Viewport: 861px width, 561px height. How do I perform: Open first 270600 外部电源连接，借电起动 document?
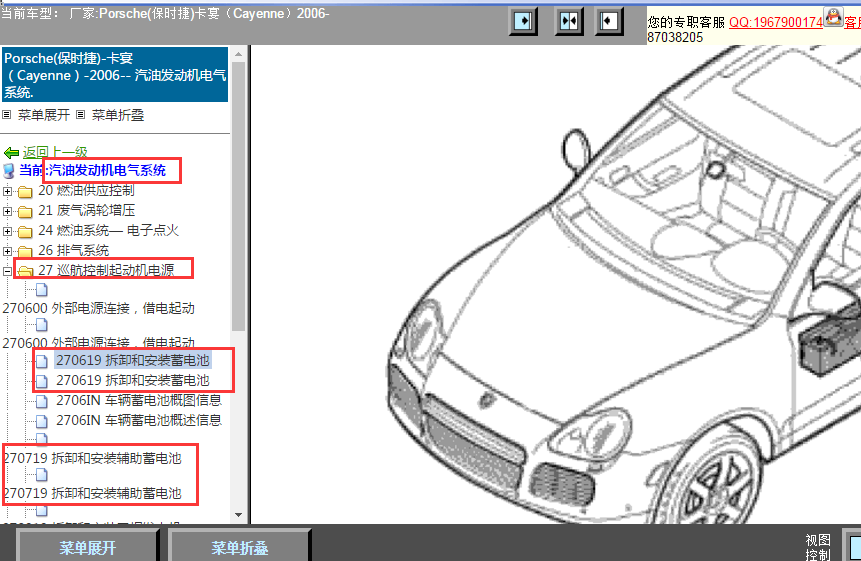(x=98, y=308)
